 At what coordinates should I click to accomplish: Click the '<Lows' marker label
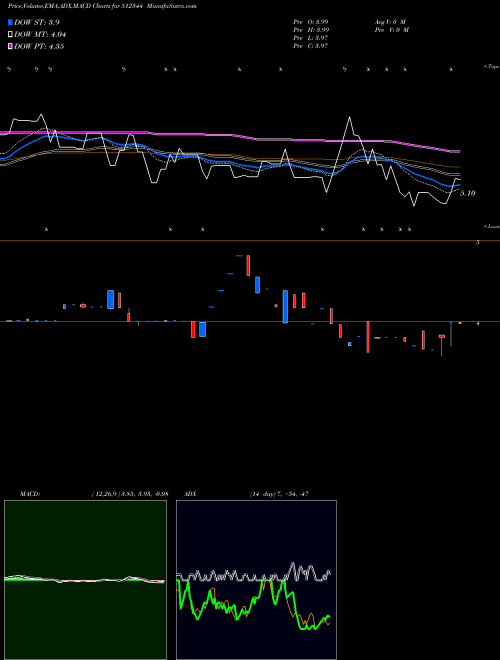pos(491,226)
